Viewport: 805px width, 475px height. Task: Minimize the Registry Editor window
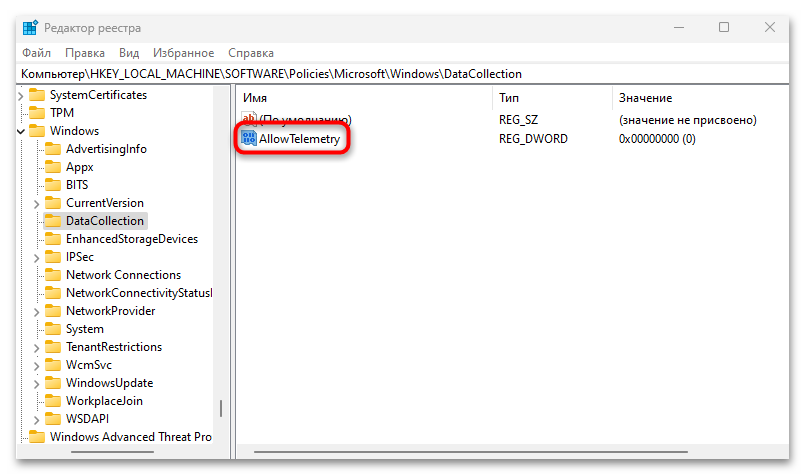(679, 27)
